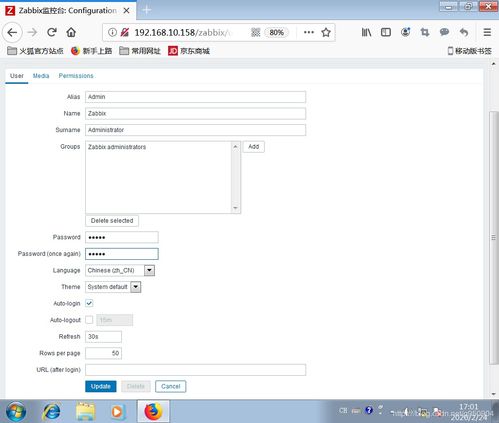The height and width of the screenshot is (423, 499).
Task: Go to the Firefox home page icon
Action: click(x=71, y=32)
